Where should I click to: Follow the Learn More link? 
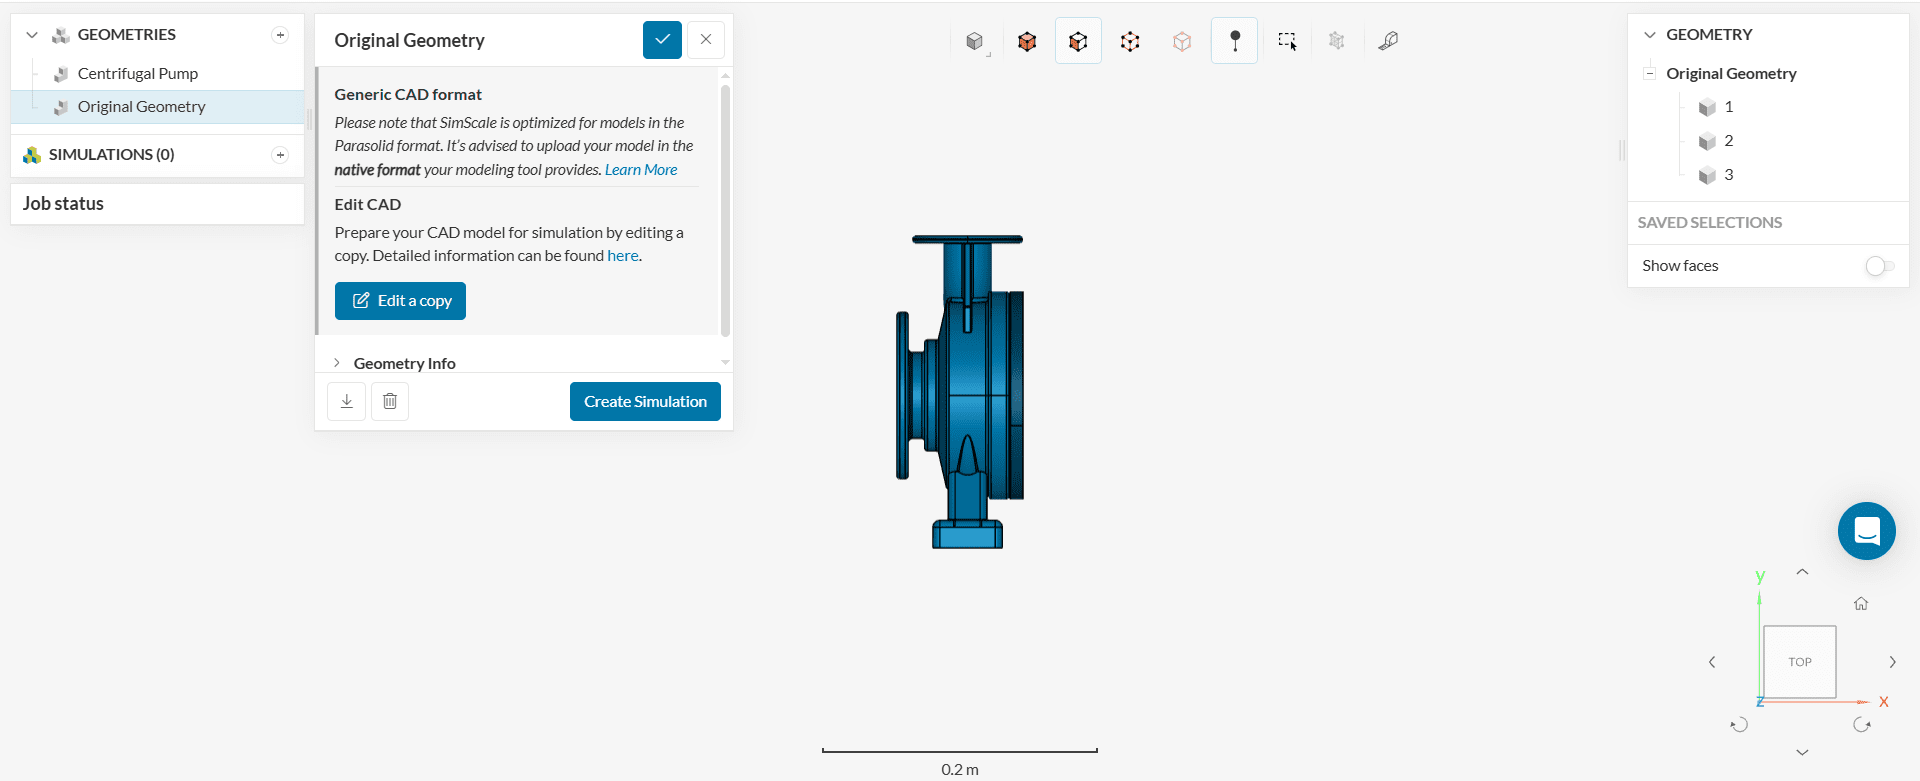(641, 170)
